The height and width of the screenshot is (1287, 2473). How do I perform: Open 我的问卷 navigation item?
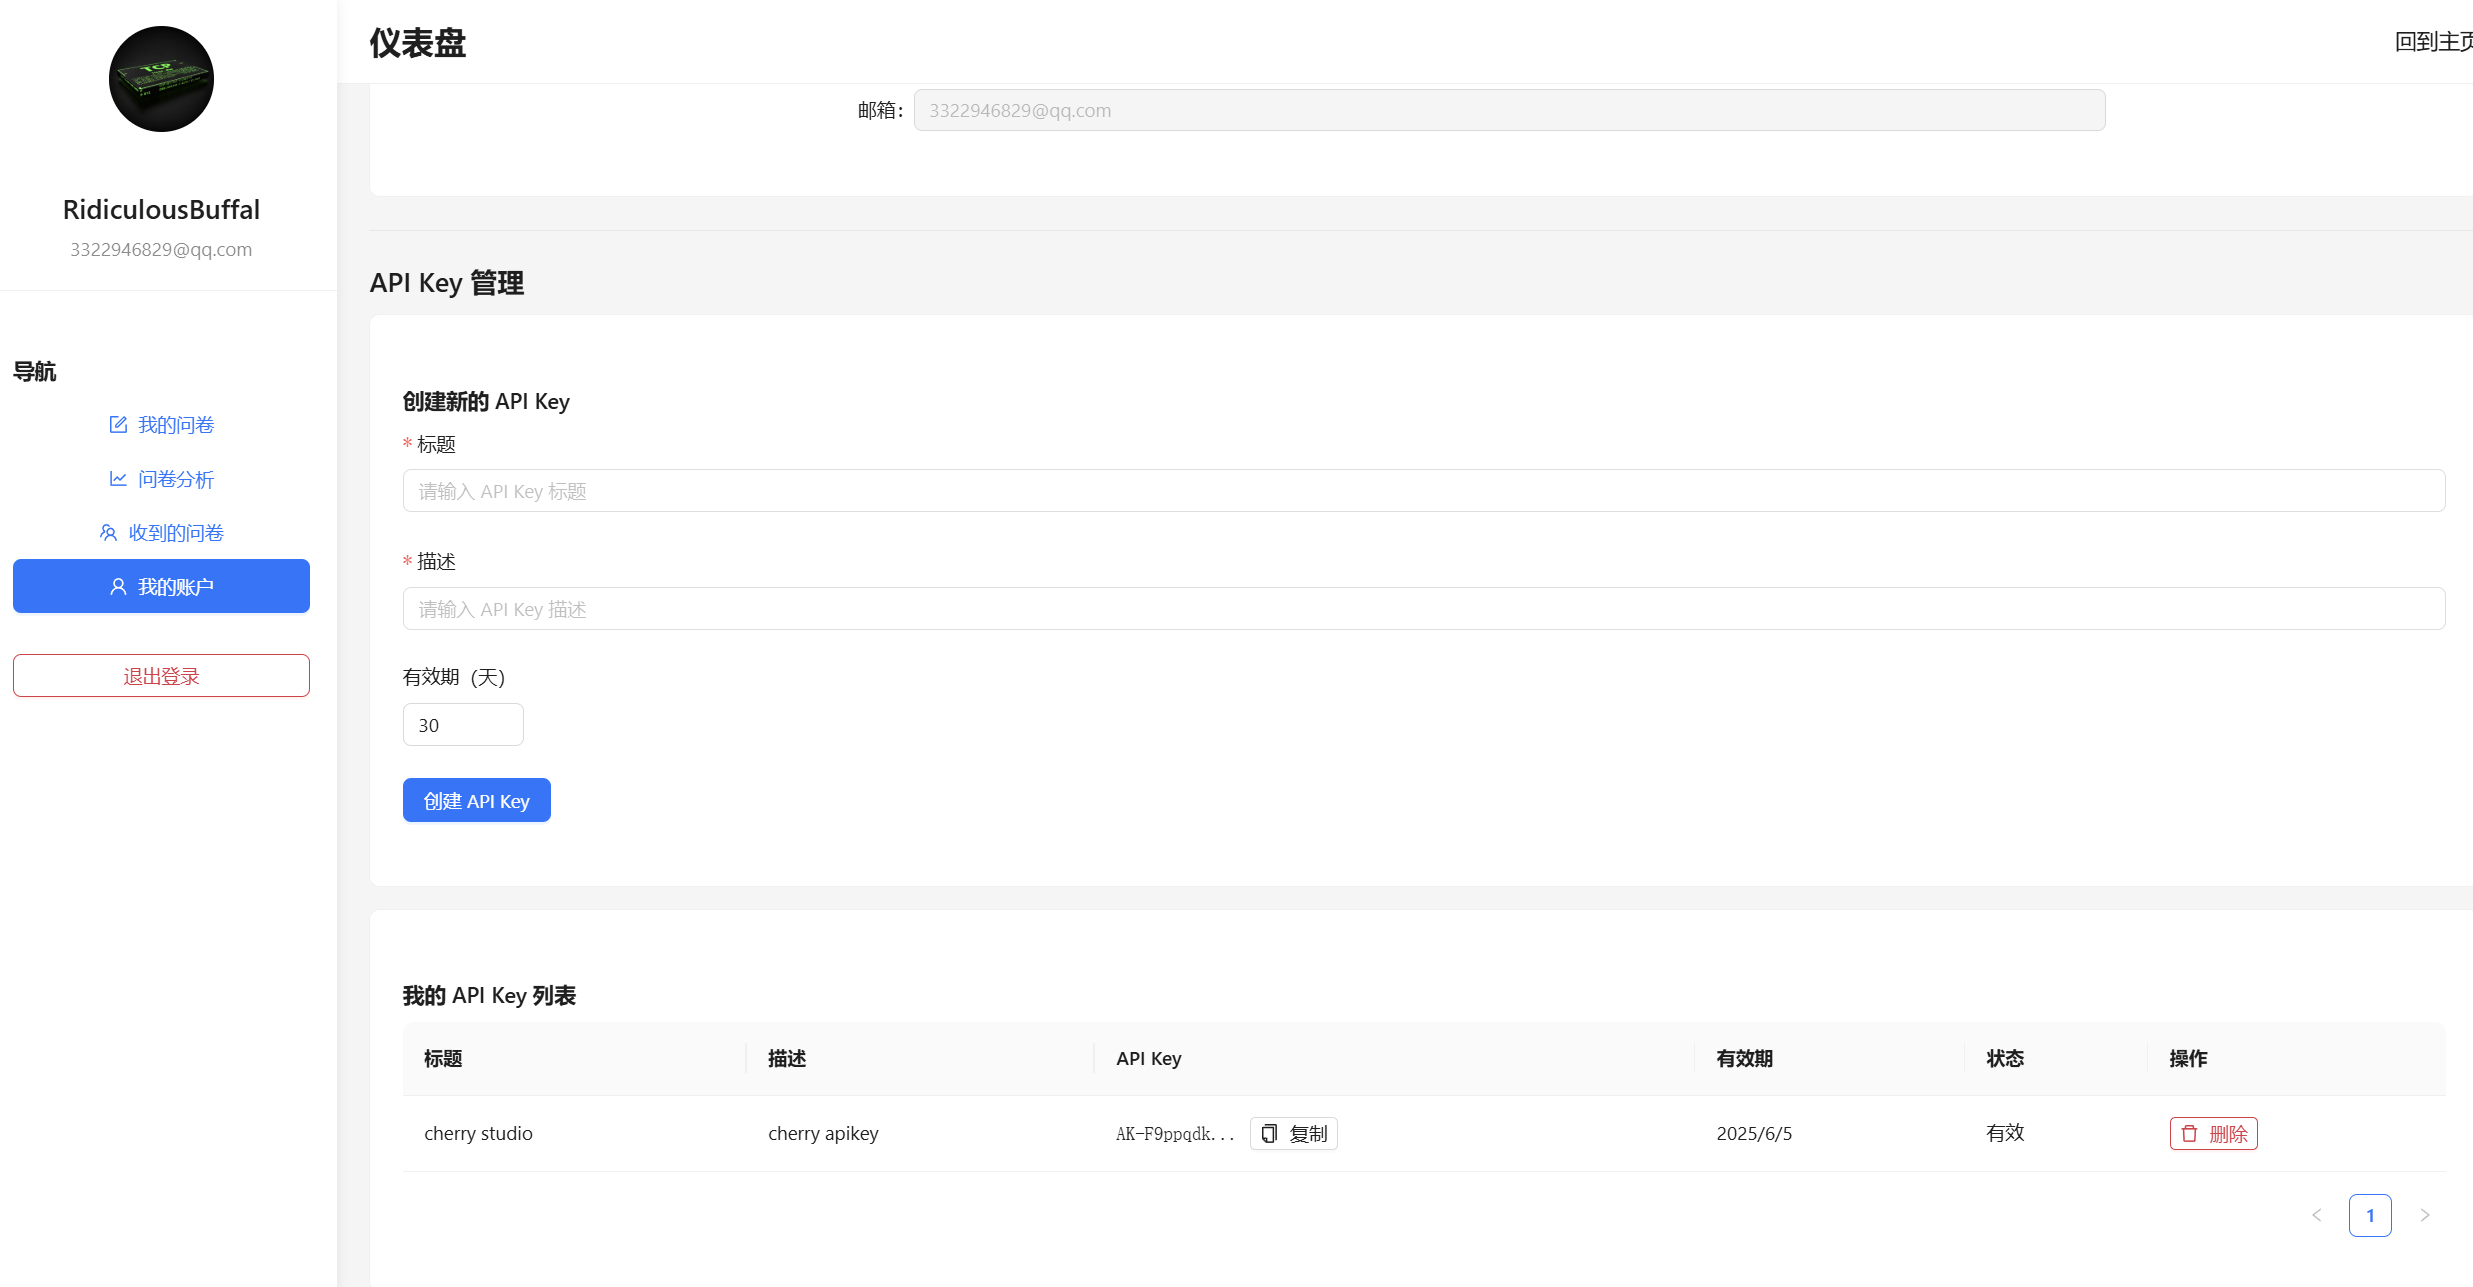pos(176,425)
